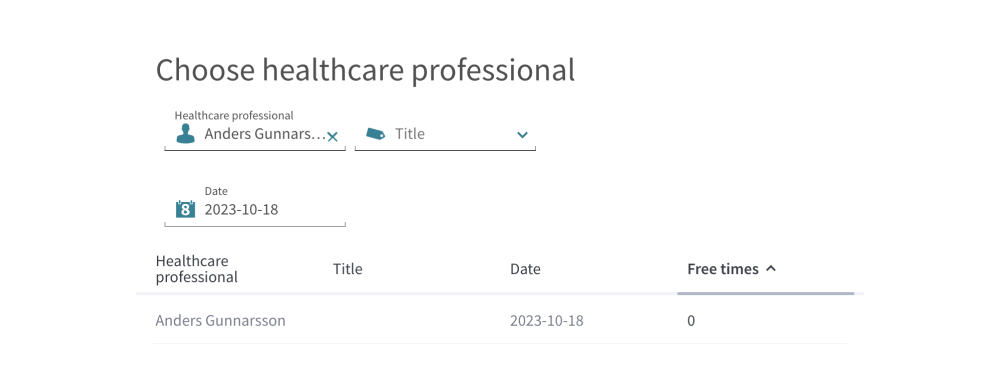Click the person icon in professional field
This screenshot has width=1000, height=373.
(185, 133)
